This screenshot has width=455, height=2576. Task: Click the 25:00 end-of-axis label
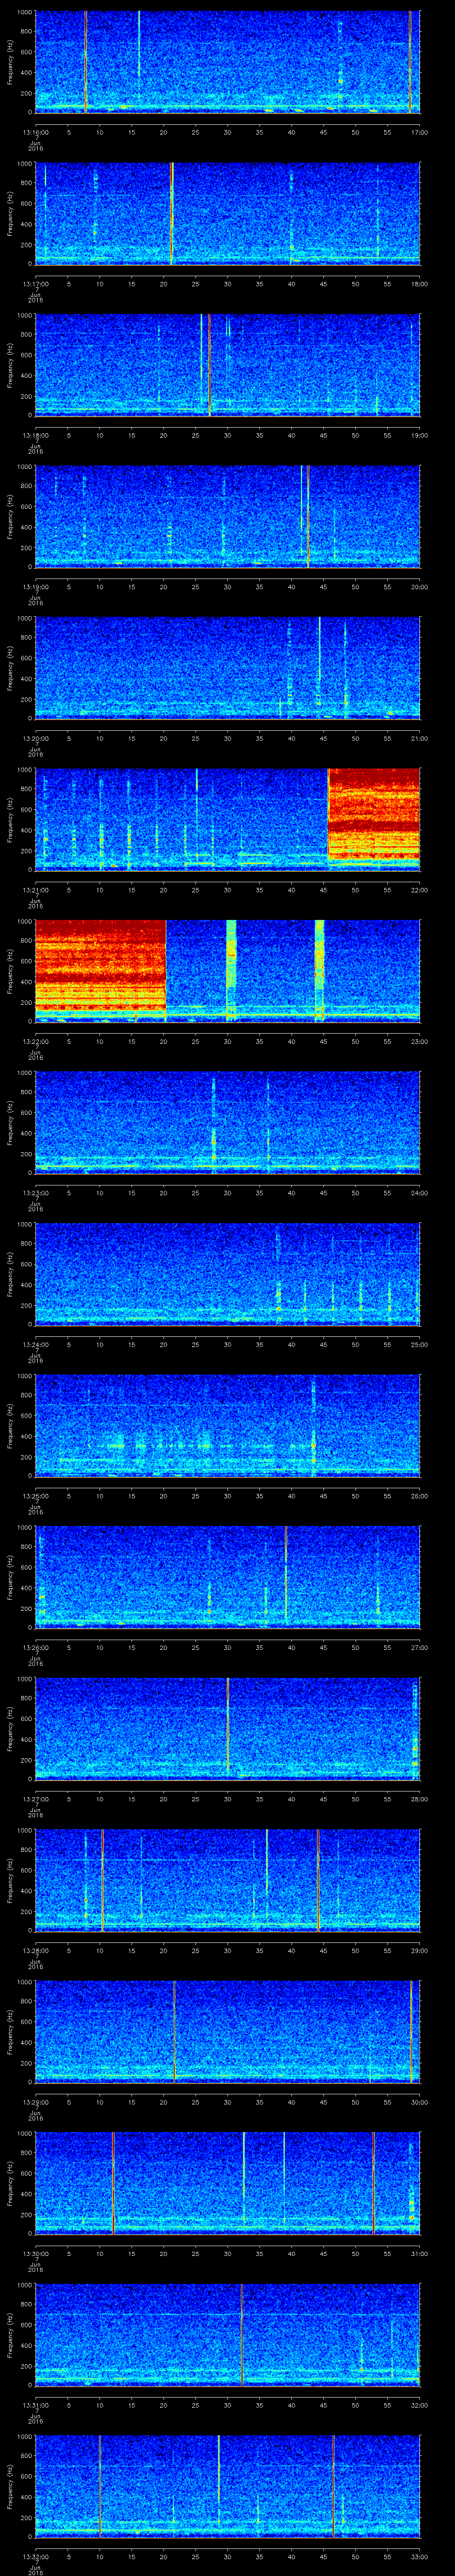tap(419, 1344)
